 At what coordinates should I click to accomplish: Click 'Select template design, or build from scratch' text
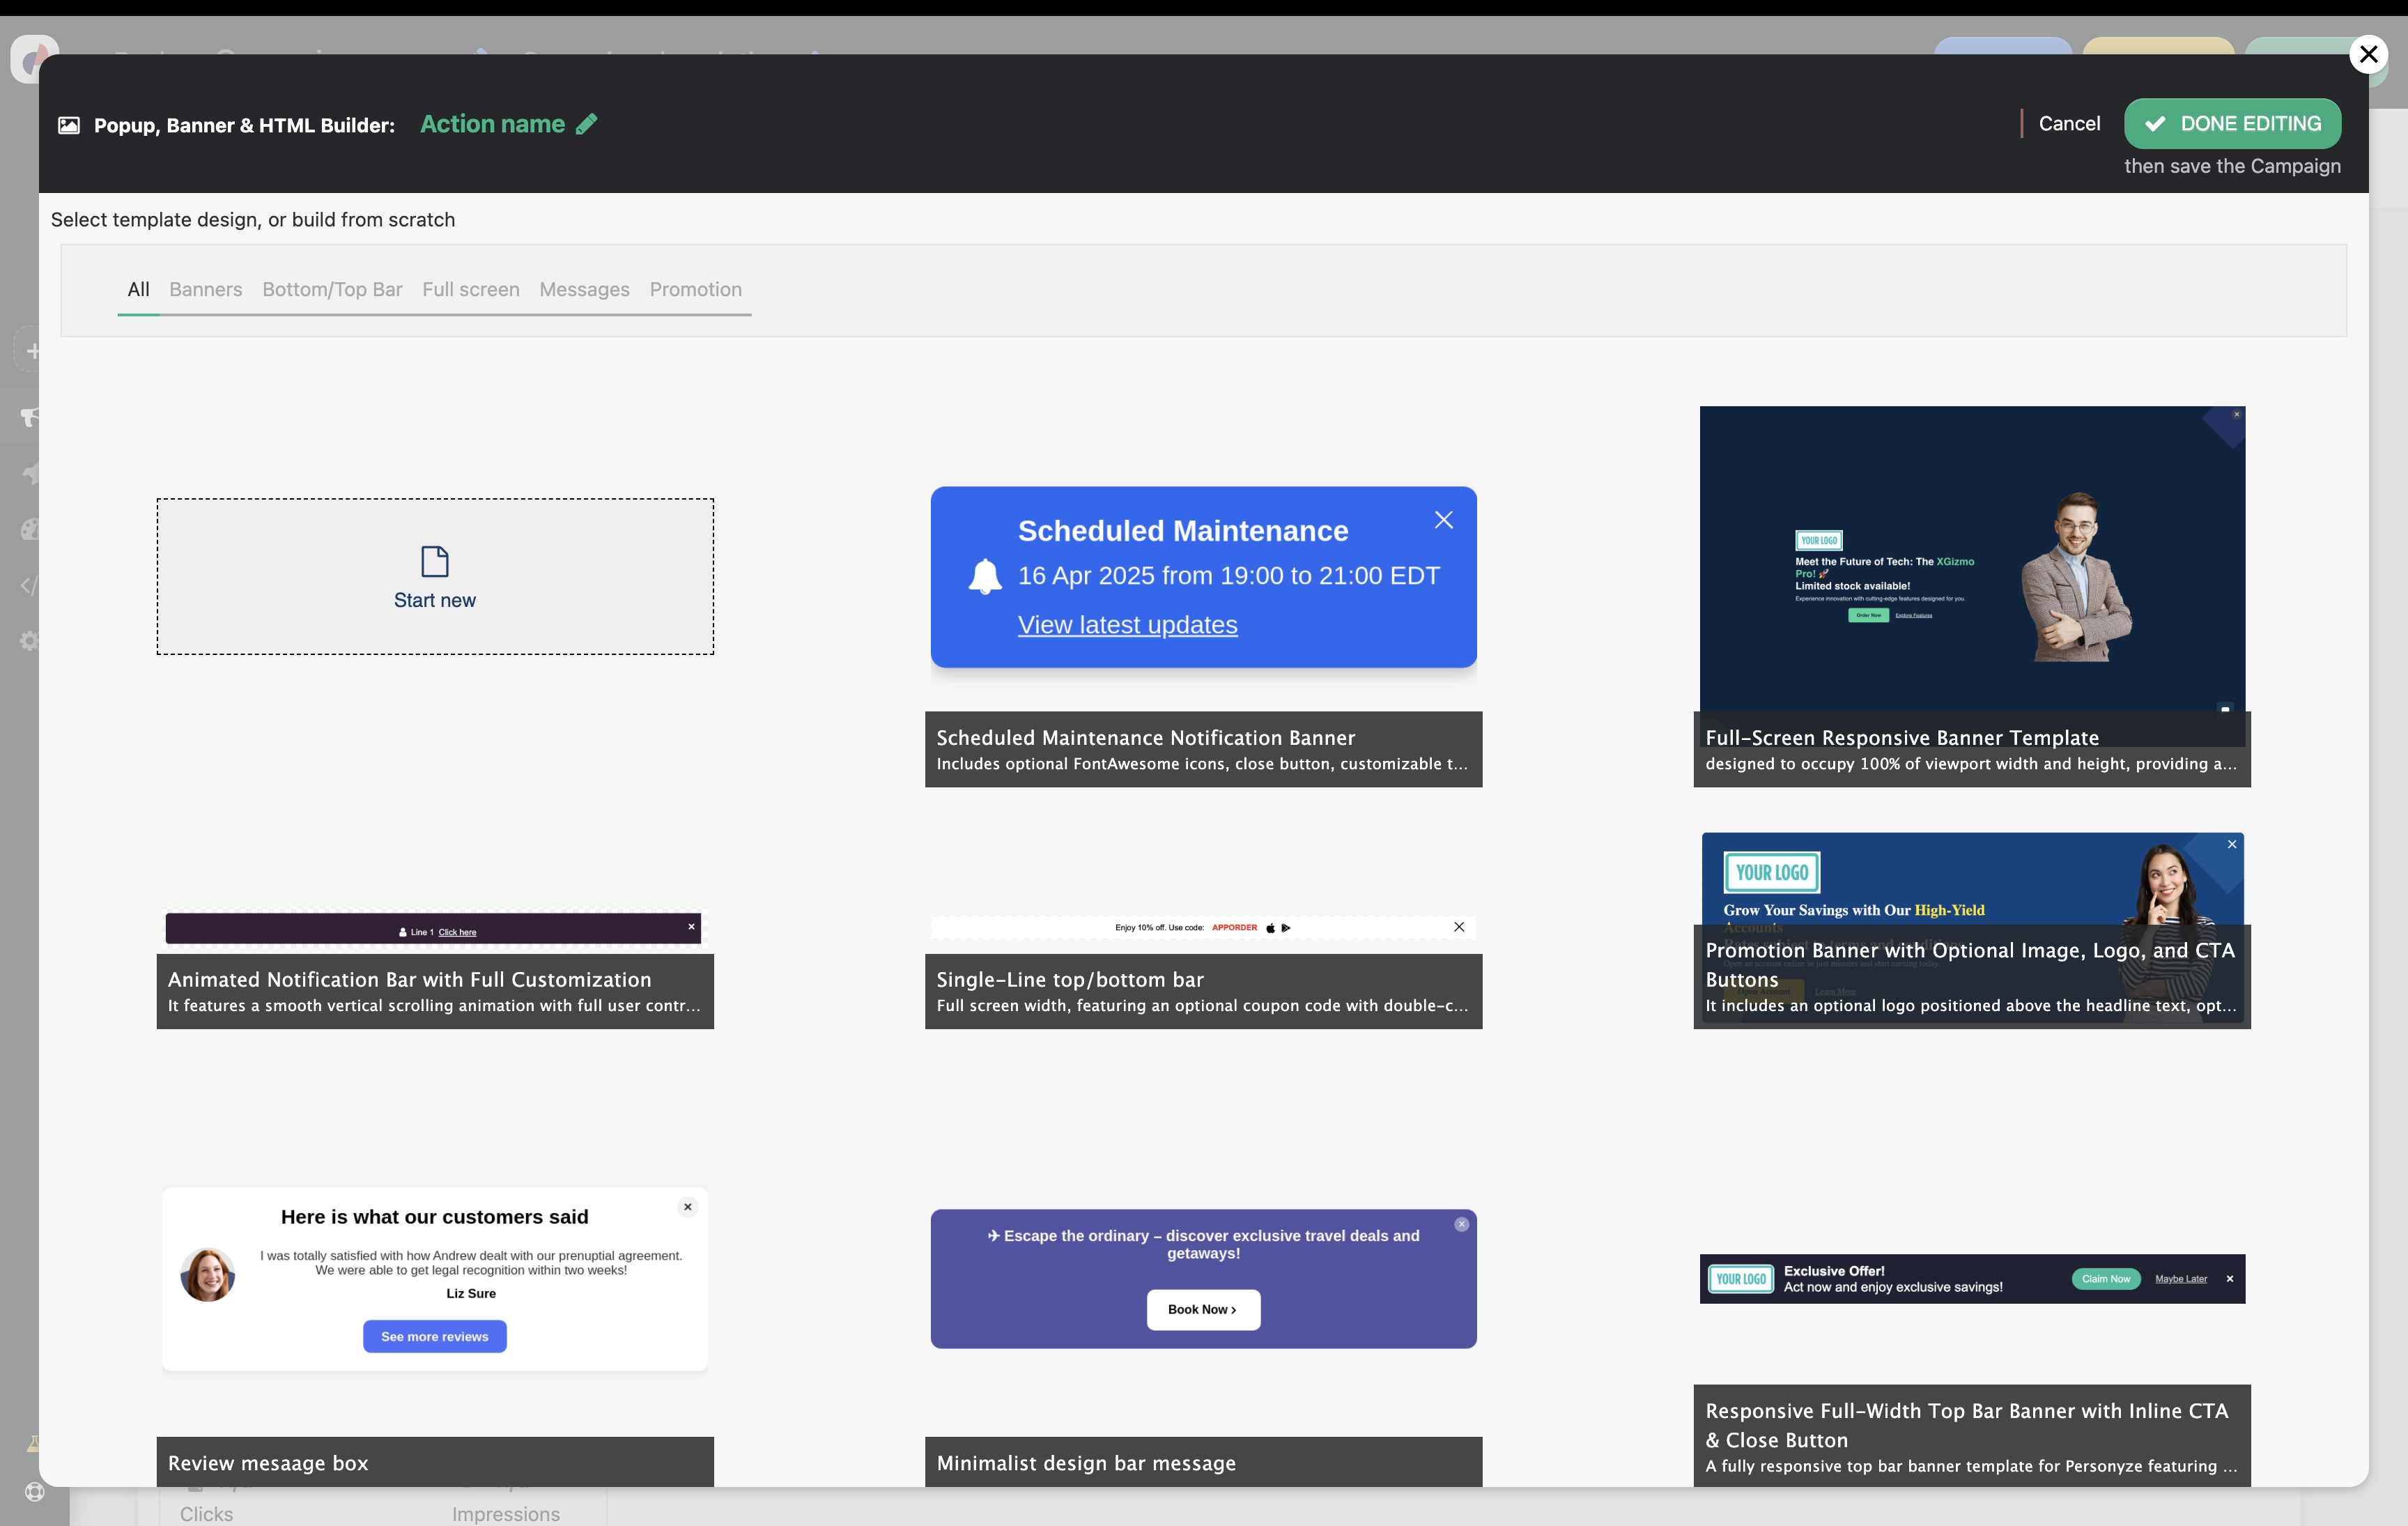pos(253,220)
